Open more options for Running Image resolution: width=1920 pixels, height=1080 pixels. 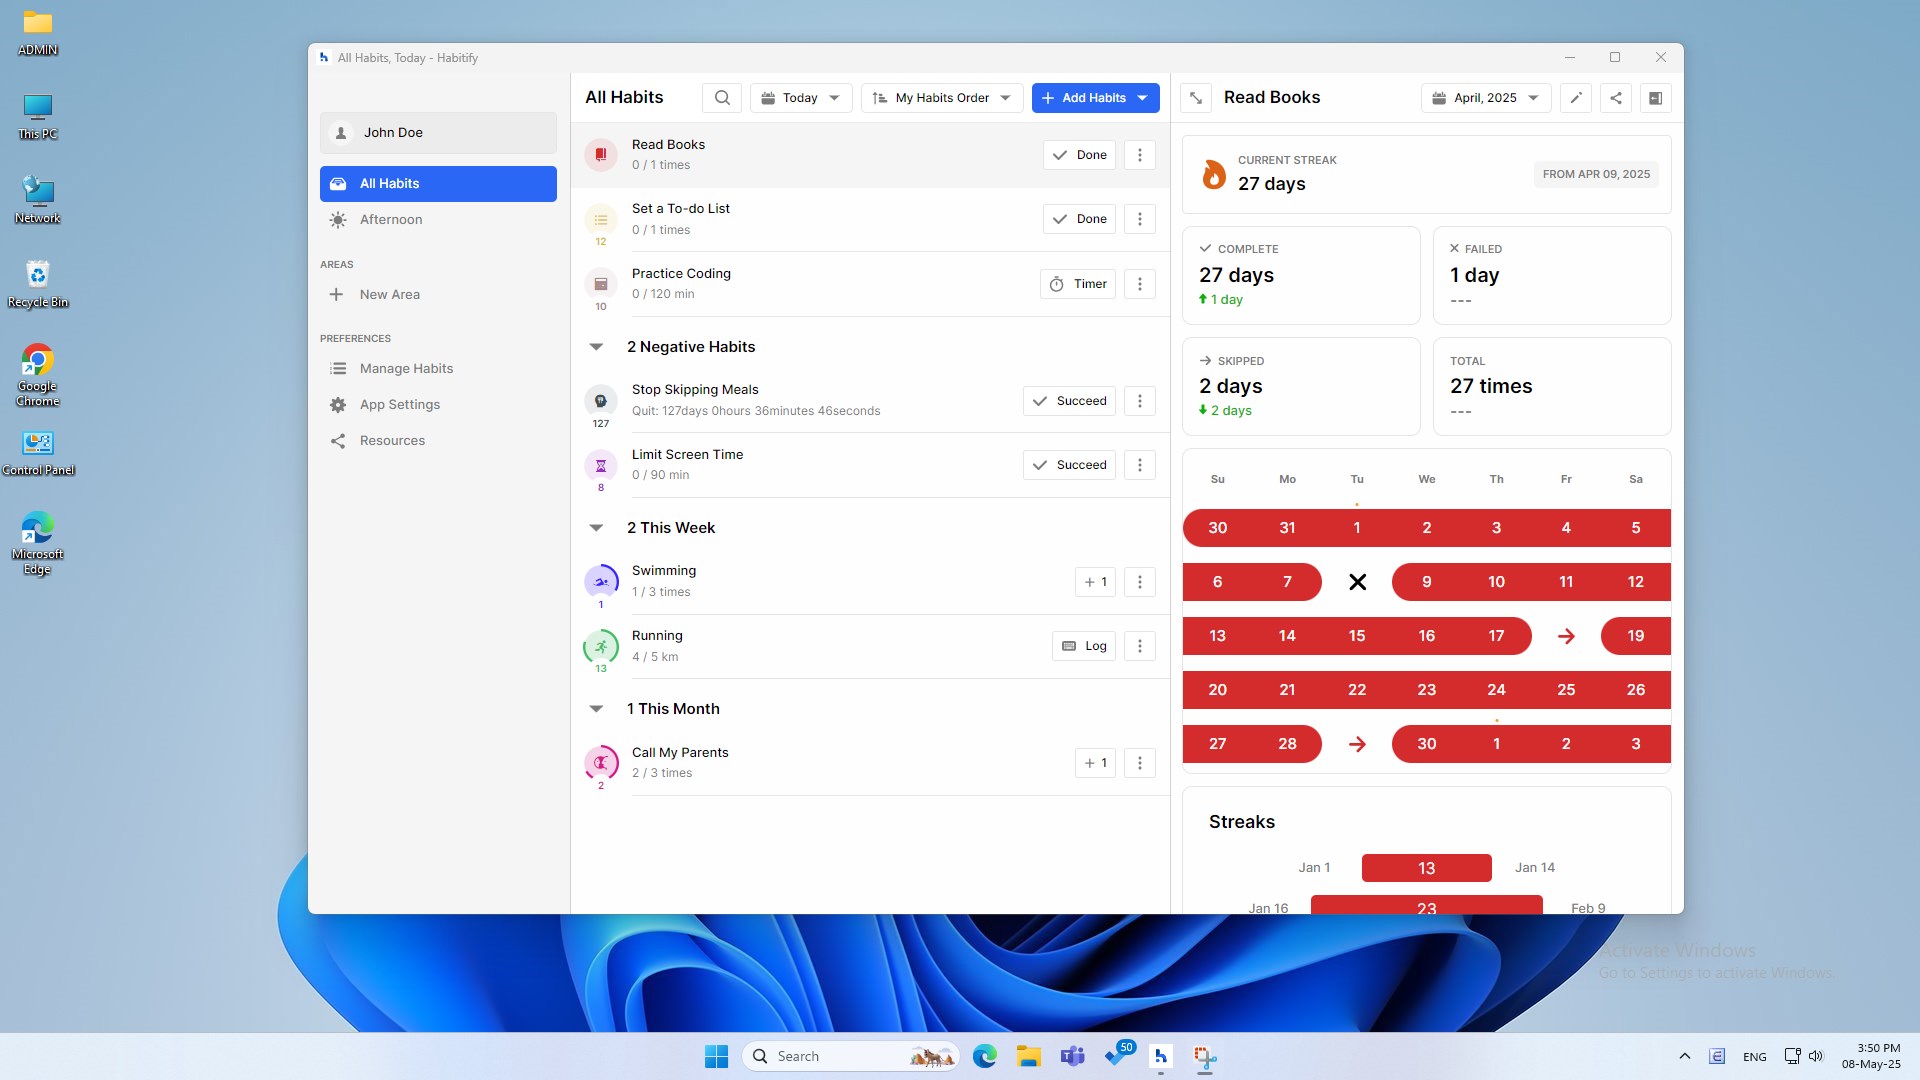1140,646
